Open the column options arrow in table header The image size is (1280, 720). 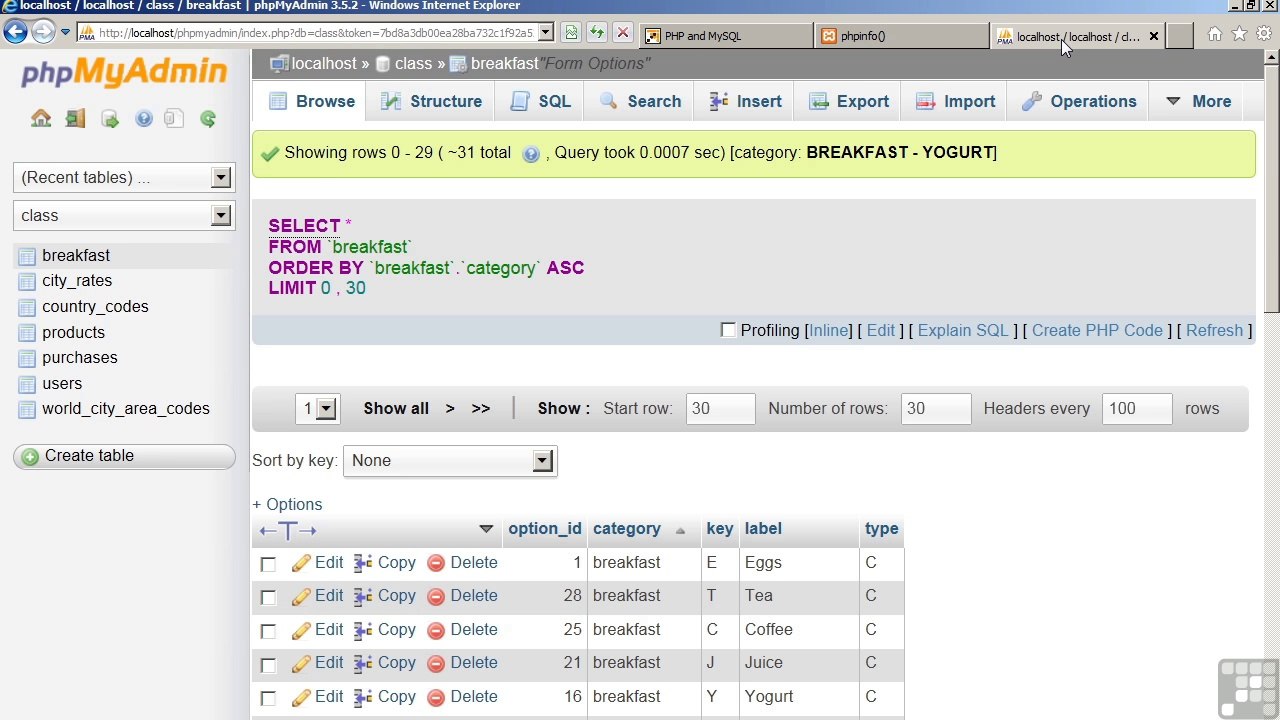[486, 529]
